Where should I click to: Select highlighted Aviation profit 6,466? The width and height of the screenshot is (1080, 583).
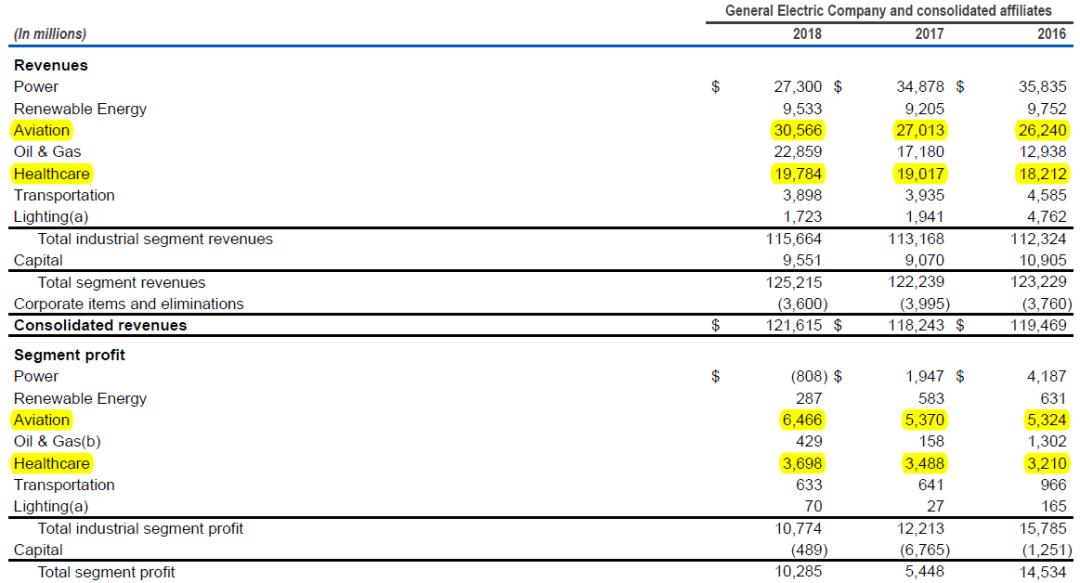tap(802, 420)
